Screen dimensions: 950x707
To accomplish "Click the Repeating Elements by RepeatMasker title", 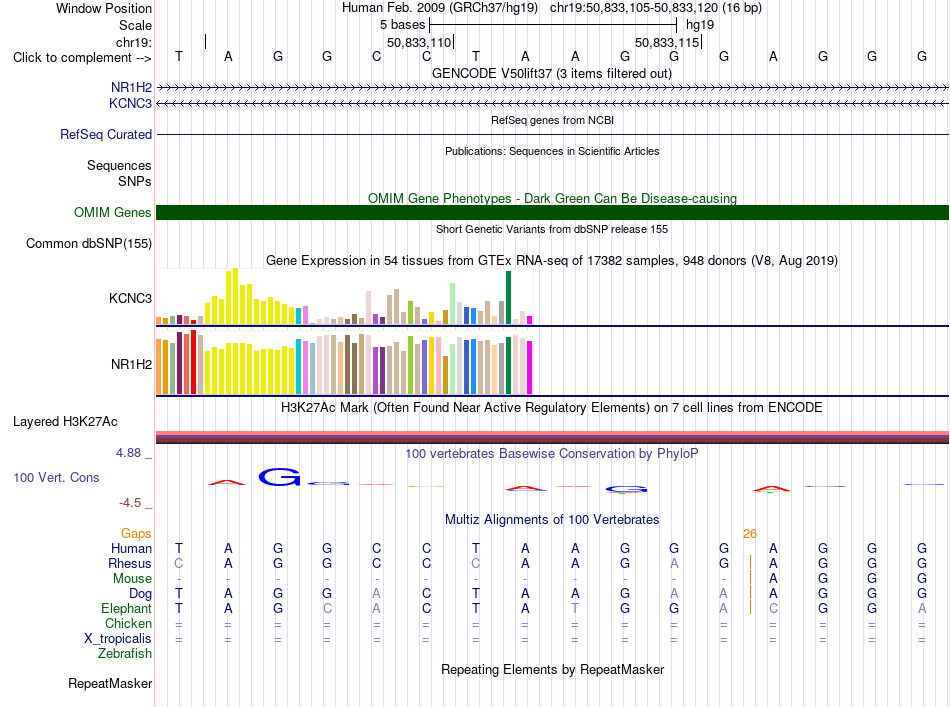I will coord(552,669).
